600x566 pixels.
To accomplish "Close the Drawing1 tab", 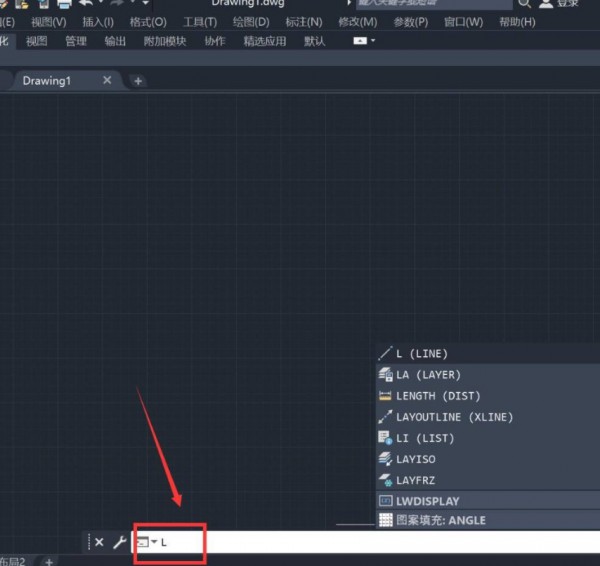I will pyautogui.click(x=107, y=80).
